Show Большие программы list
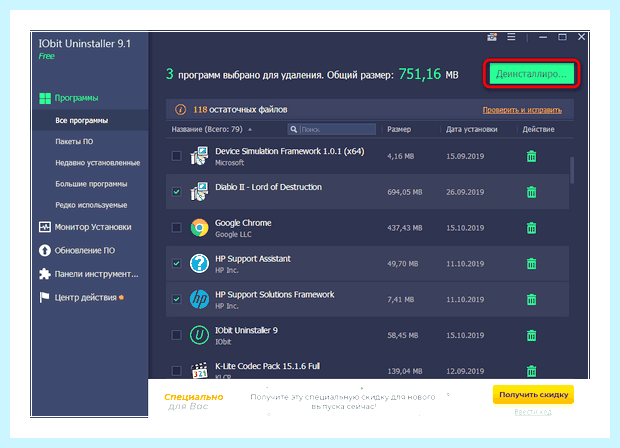The image size is (620, 448). click(91, 184)
